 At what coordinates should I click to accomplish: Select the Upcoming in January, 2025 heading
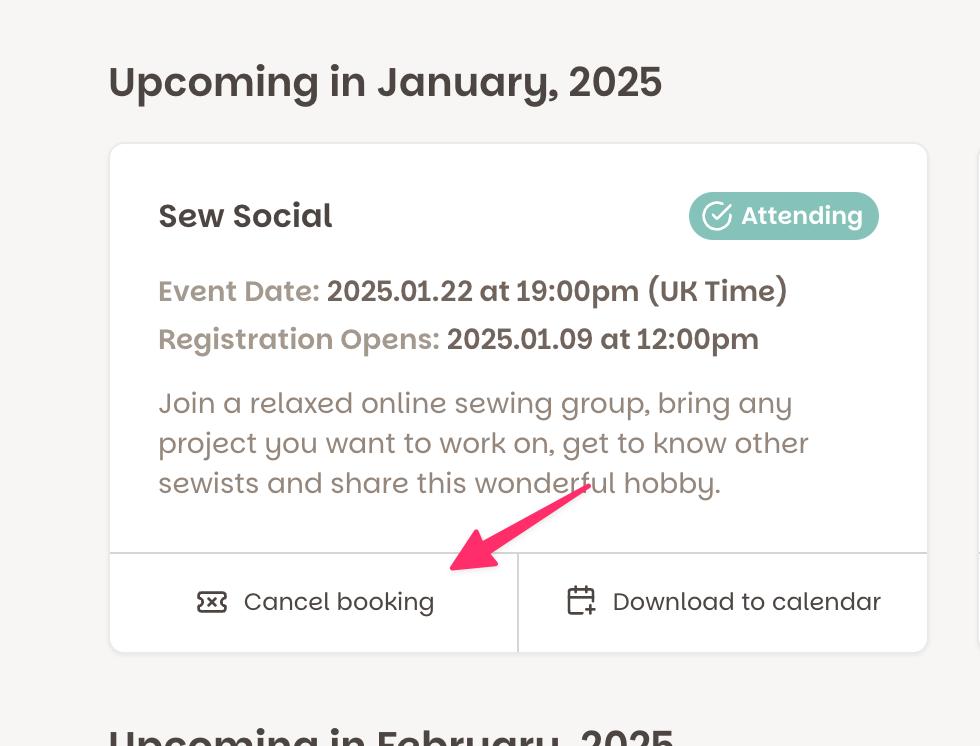385,82
